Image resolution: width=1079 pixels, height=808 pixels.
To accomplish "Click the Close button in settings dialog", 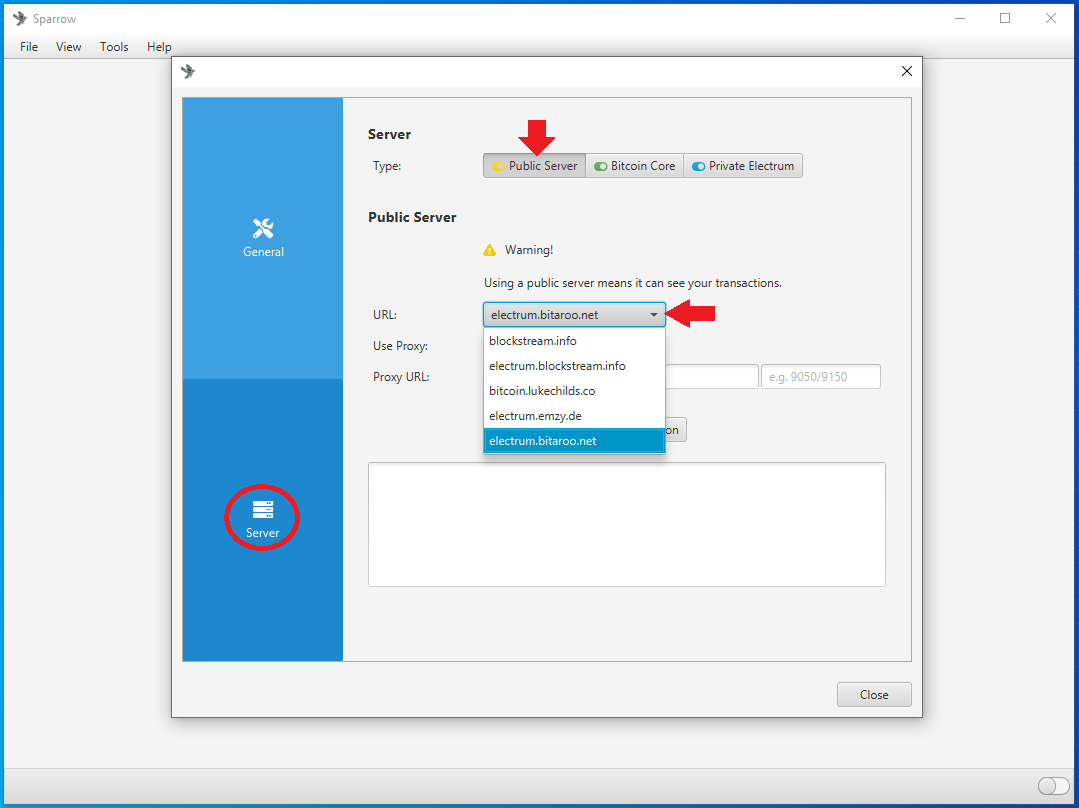I will pyautogui.click(x=874, y=694).
